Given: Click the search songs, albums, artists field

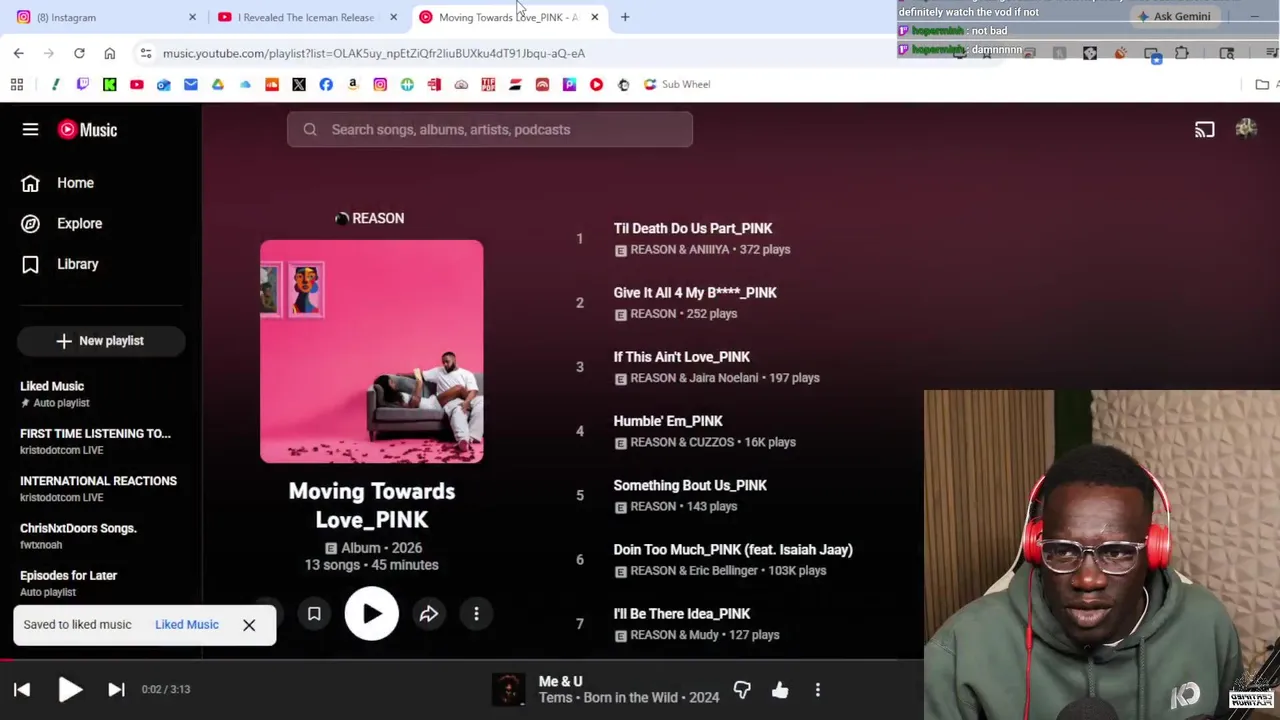Looking at the screenshot, I should point(490,129).
